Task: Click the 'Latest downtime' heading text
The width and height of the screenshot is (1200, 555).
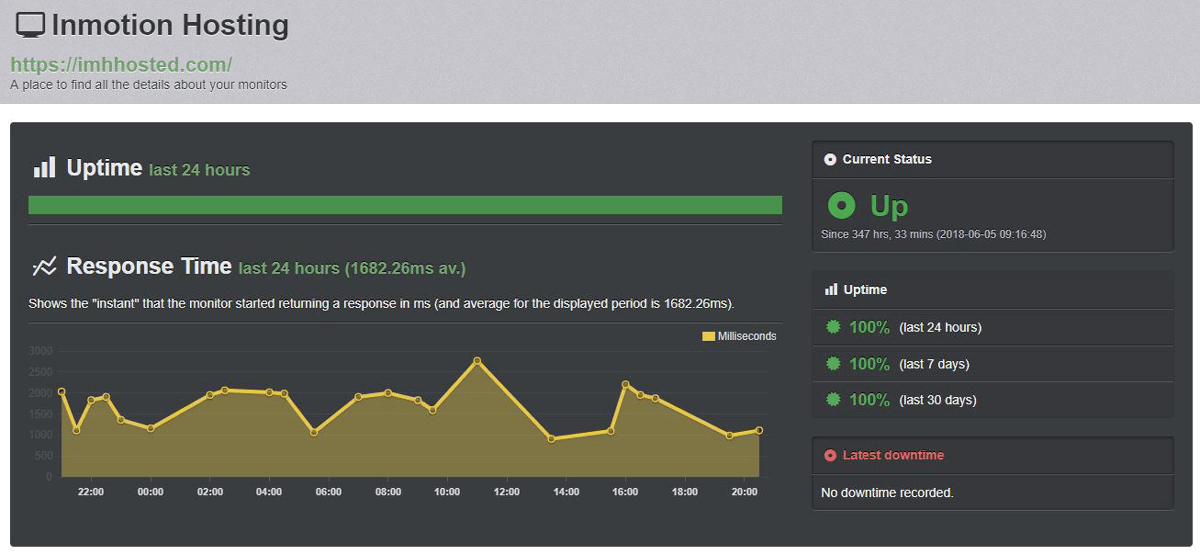Action: point(893,455)
